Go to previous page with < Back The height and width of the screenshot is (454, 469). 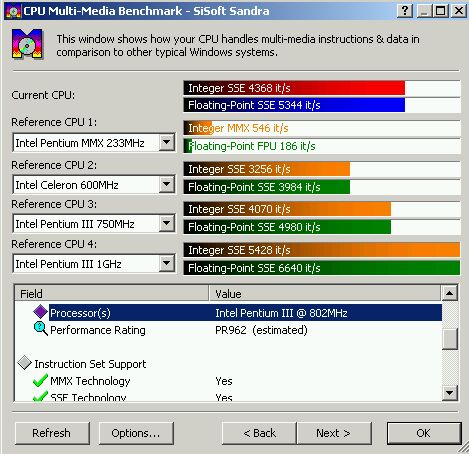click(259, 433)
